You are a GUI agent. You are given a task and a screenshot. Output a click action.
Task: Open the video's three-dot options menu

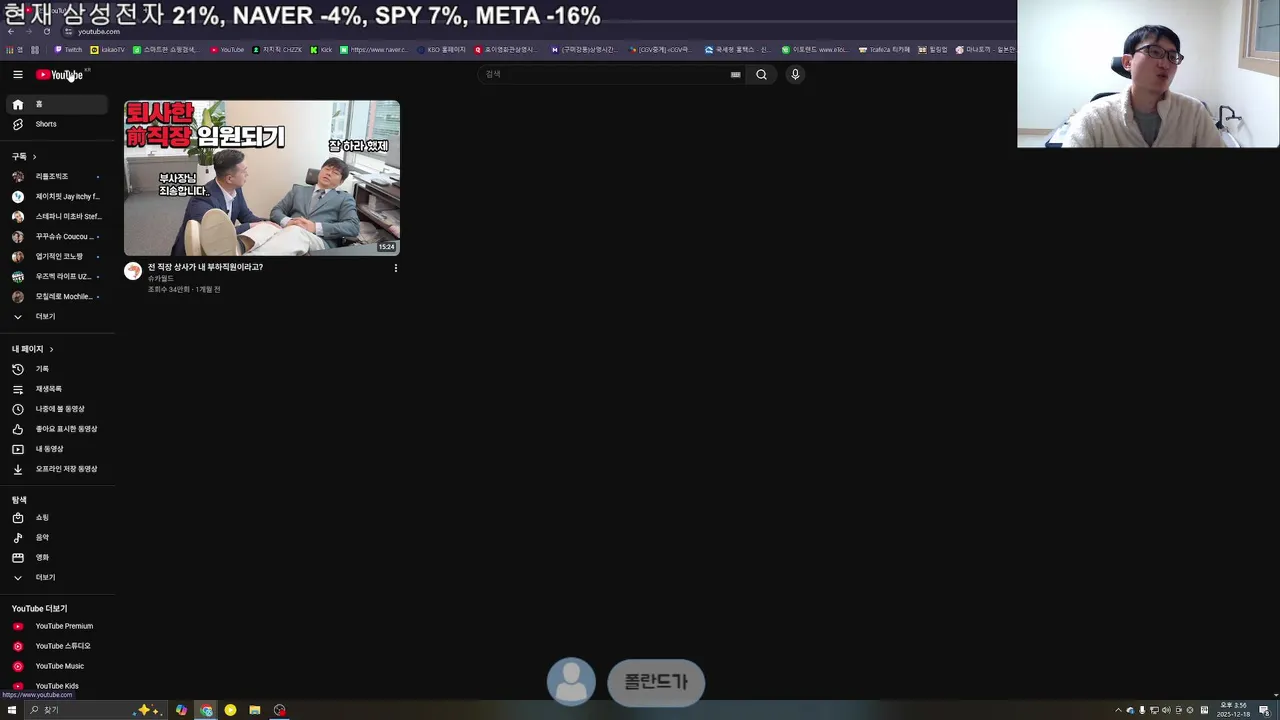pyautogui.click(x=395, y=268)
